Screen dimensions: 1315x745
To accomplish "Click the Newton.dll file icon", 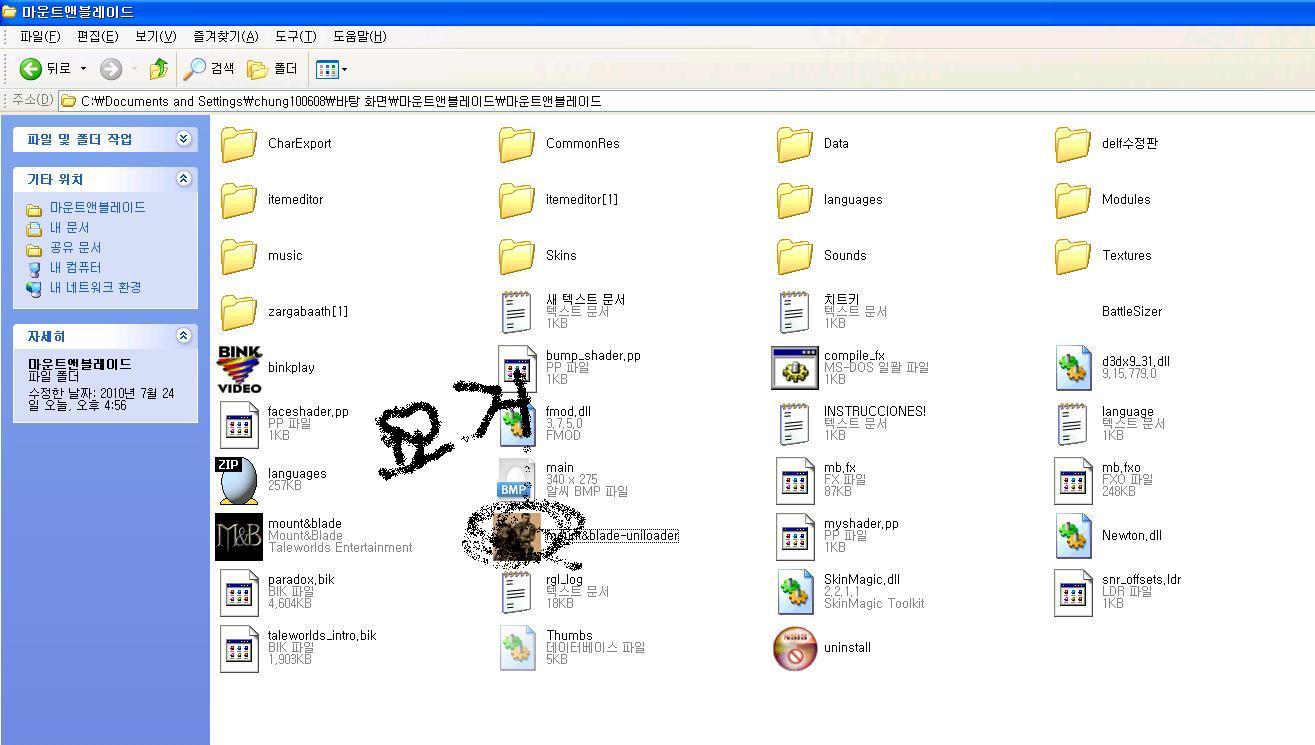I will tap(1073, 536).
